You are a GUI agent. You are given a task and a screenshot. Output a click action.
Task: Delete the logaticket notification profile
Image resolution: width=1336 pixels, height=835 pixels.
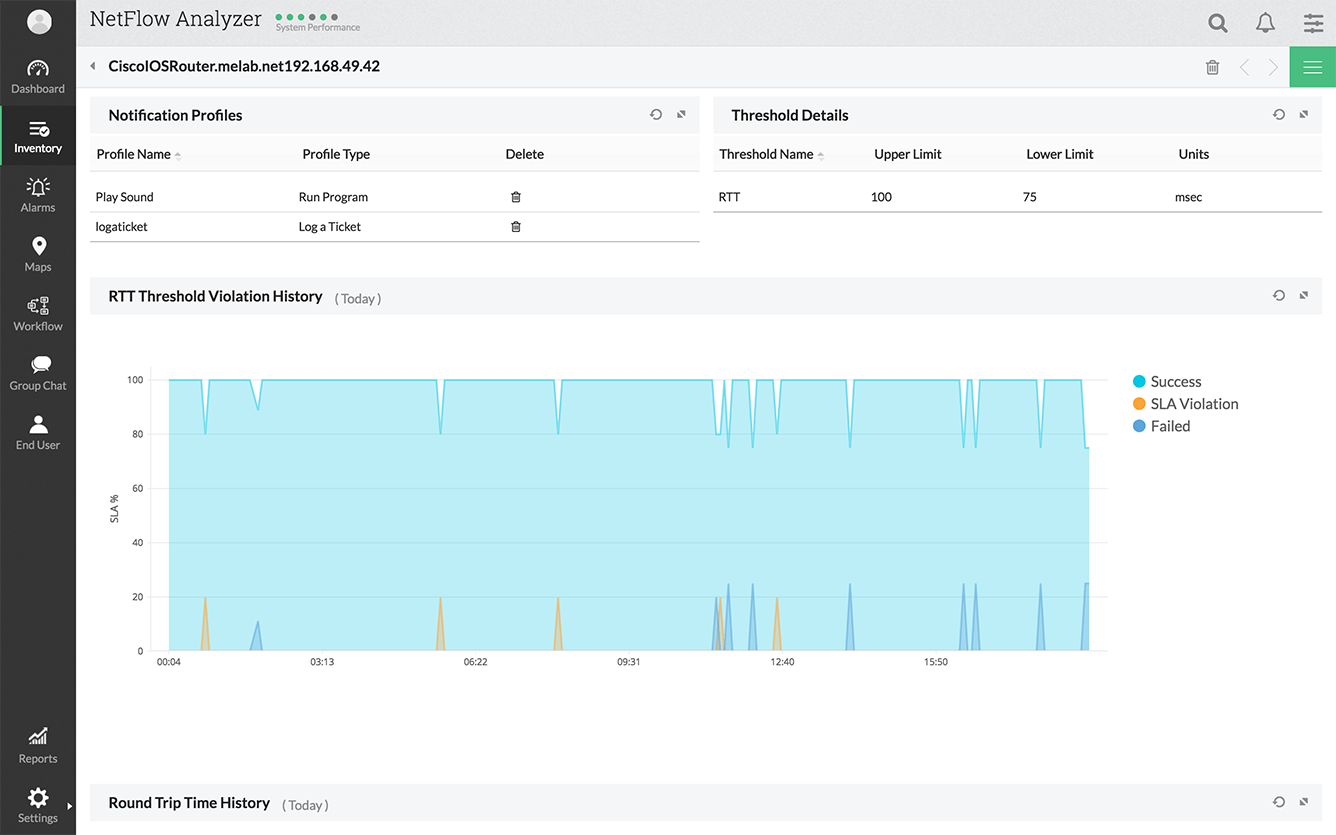coord(516,227)
